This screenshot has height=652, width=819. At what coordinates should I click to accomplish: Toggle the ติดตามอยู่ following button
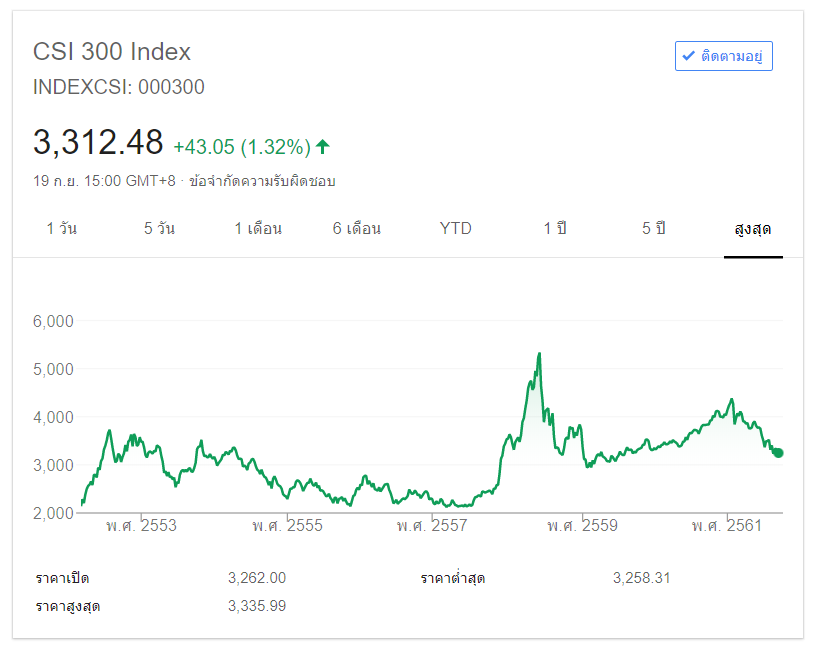pyautogui.click(x=723, y=56)
